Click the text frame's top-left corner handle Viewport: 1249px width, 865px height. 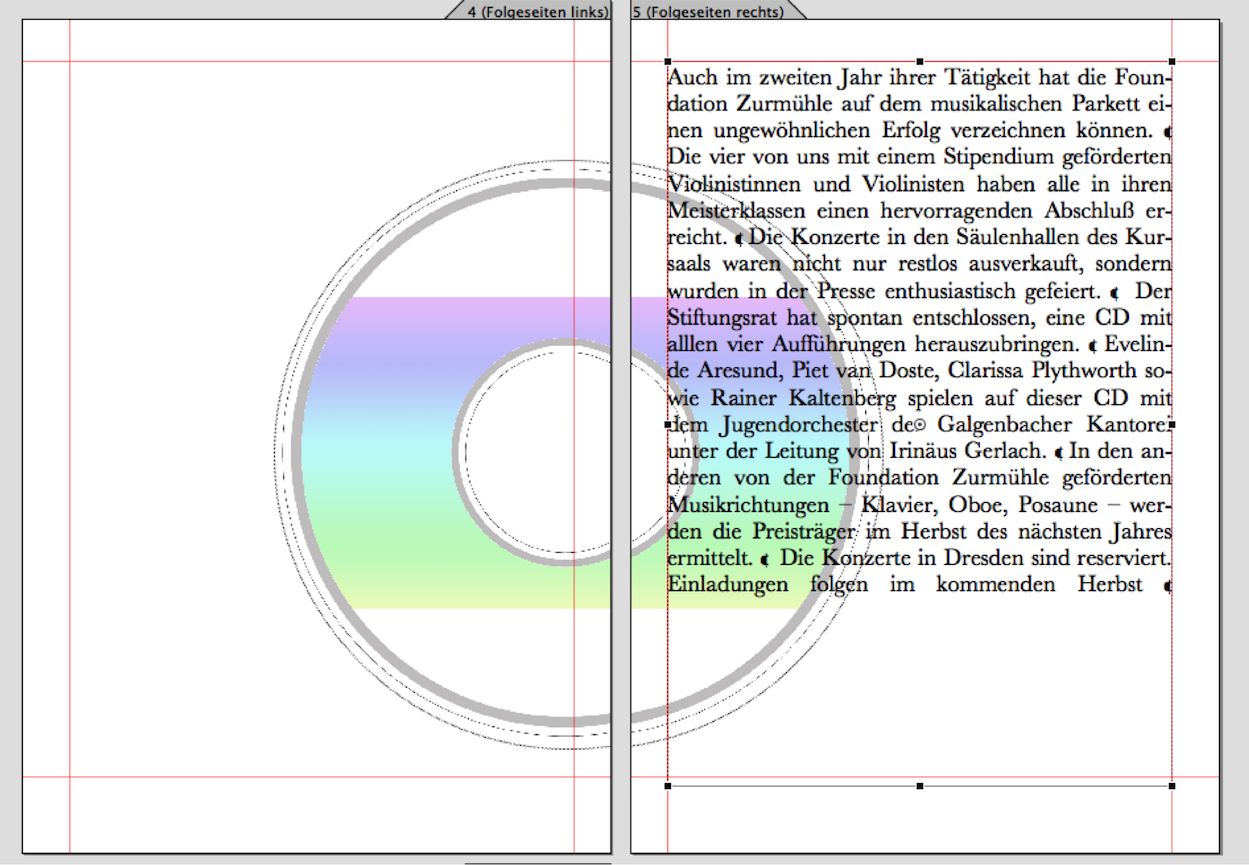(668, 62)
